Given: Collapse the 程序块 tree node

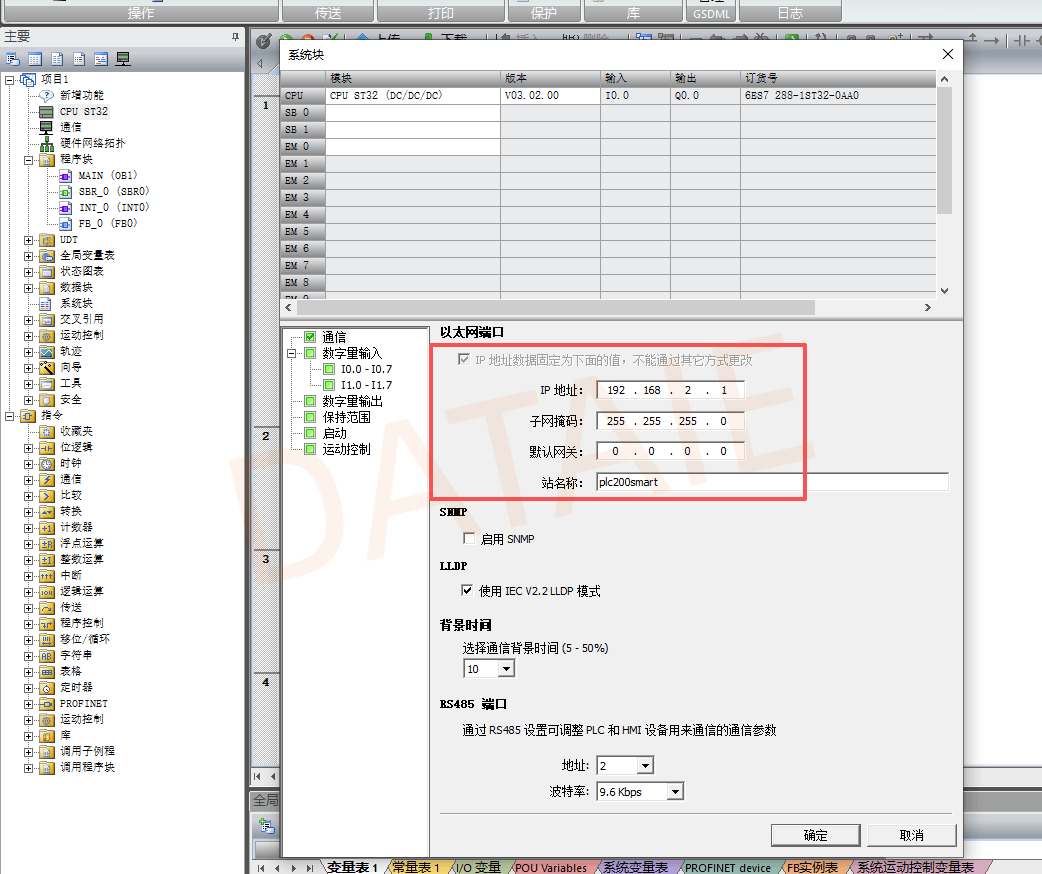Looking at the screenshot, I should (x=29, y=160).
